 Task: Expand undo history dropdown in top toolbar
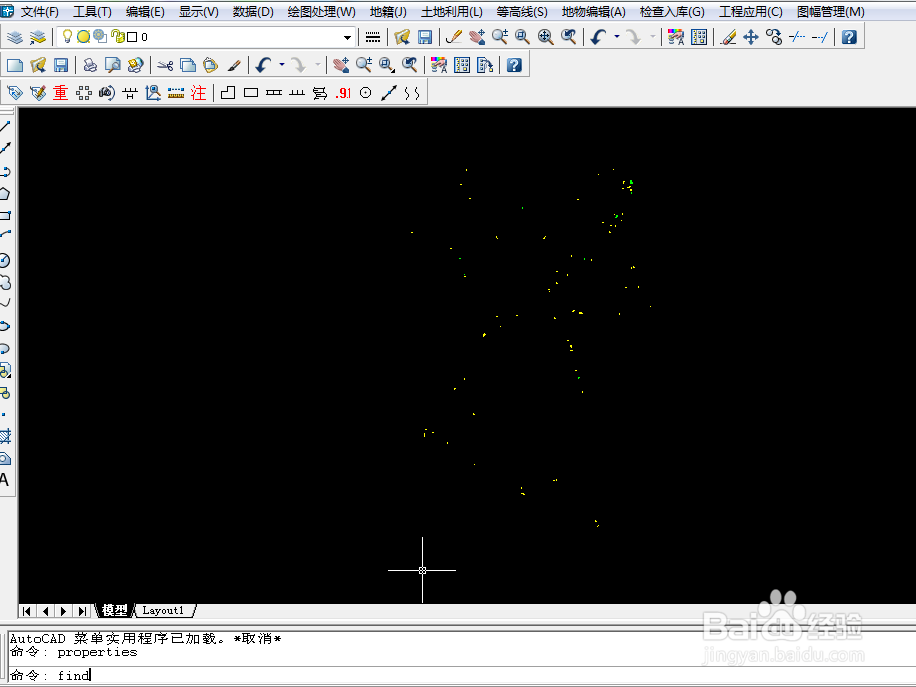(617, 37)
